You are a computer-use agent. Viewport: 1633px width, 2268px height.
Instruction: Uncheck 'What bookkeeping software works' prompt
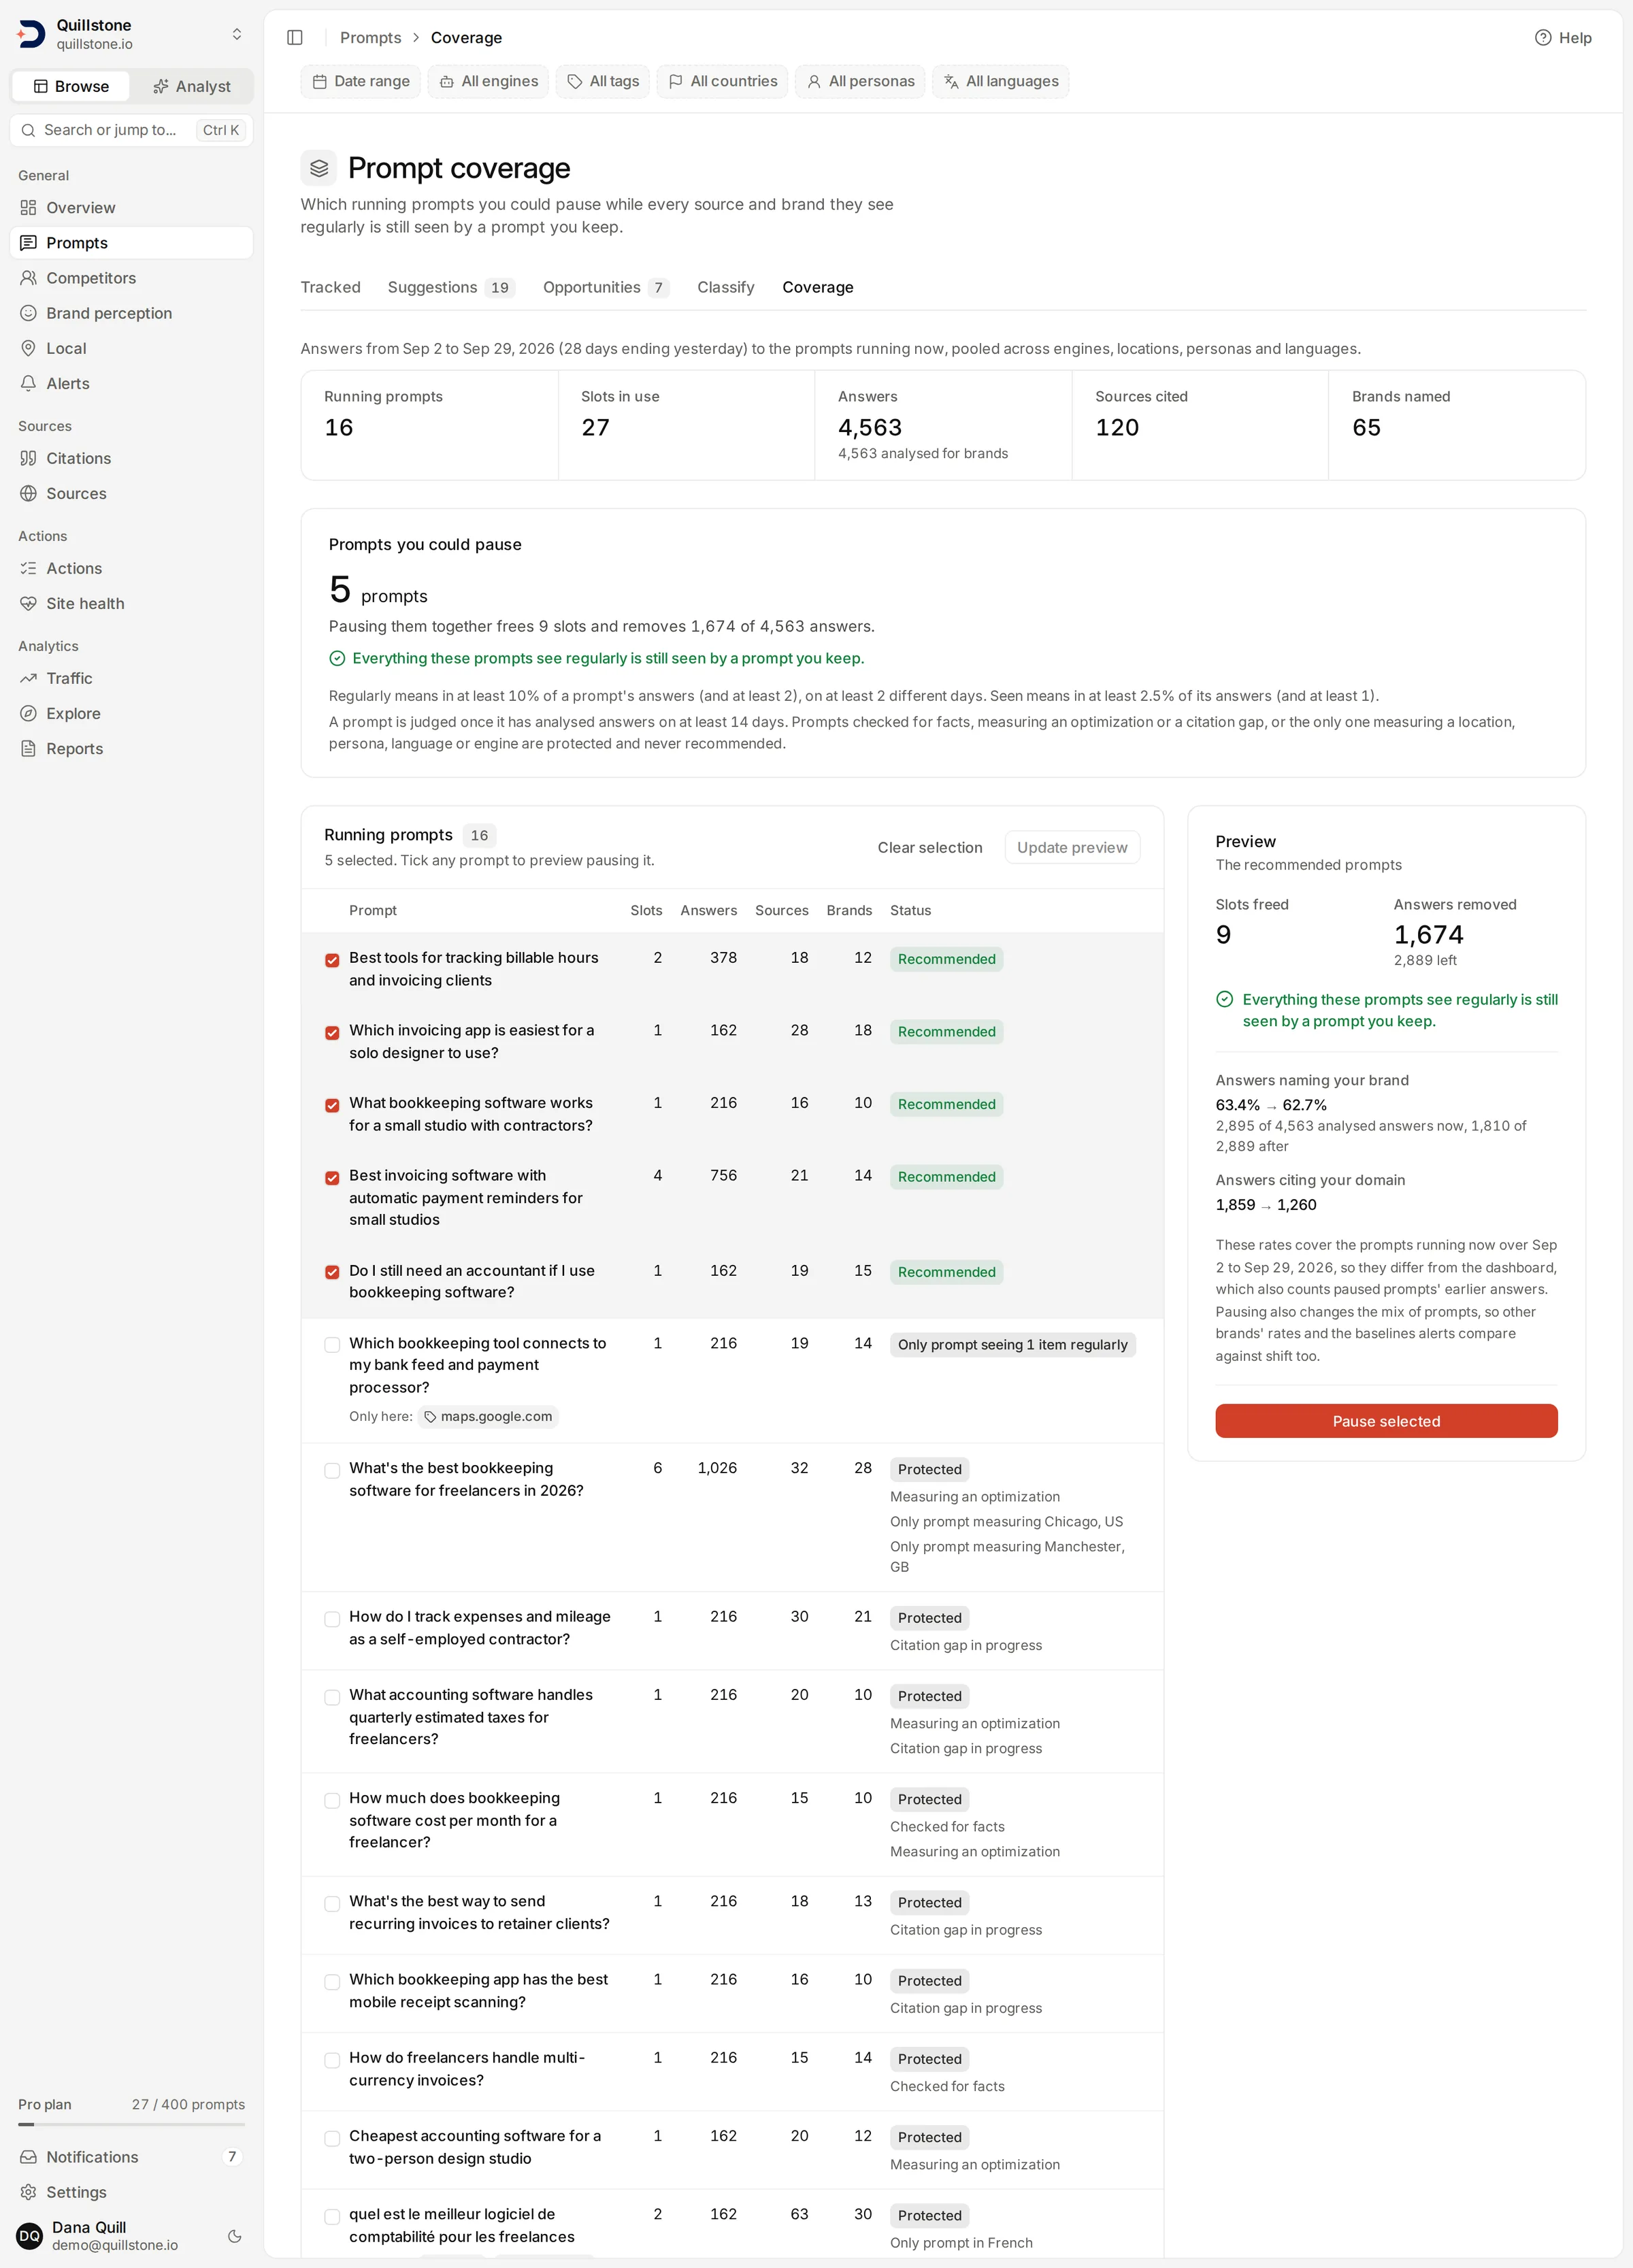[x=332, y=1105]
